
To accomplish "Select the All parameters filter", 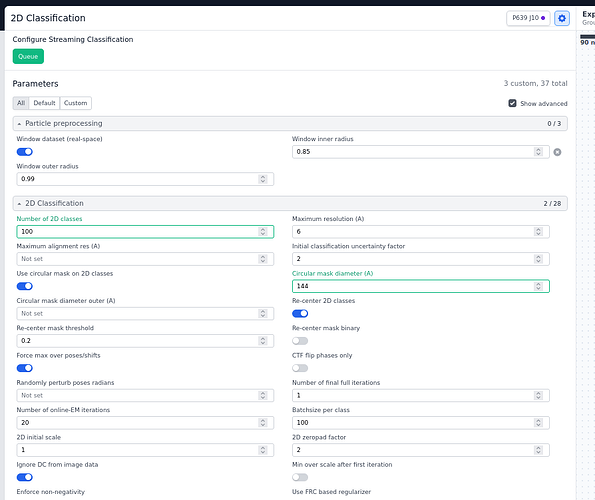I will pyautogui.click(x=21, y=103).
